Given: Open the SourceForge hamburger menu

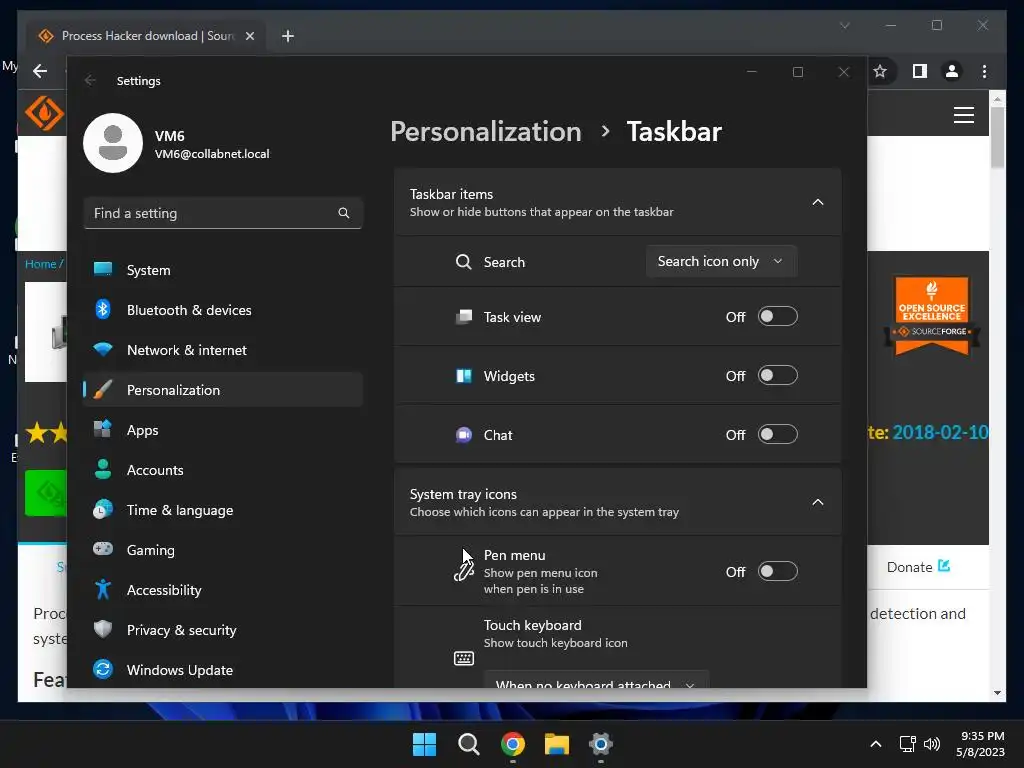Looking at the screenshot, I should tap(964, 115).
